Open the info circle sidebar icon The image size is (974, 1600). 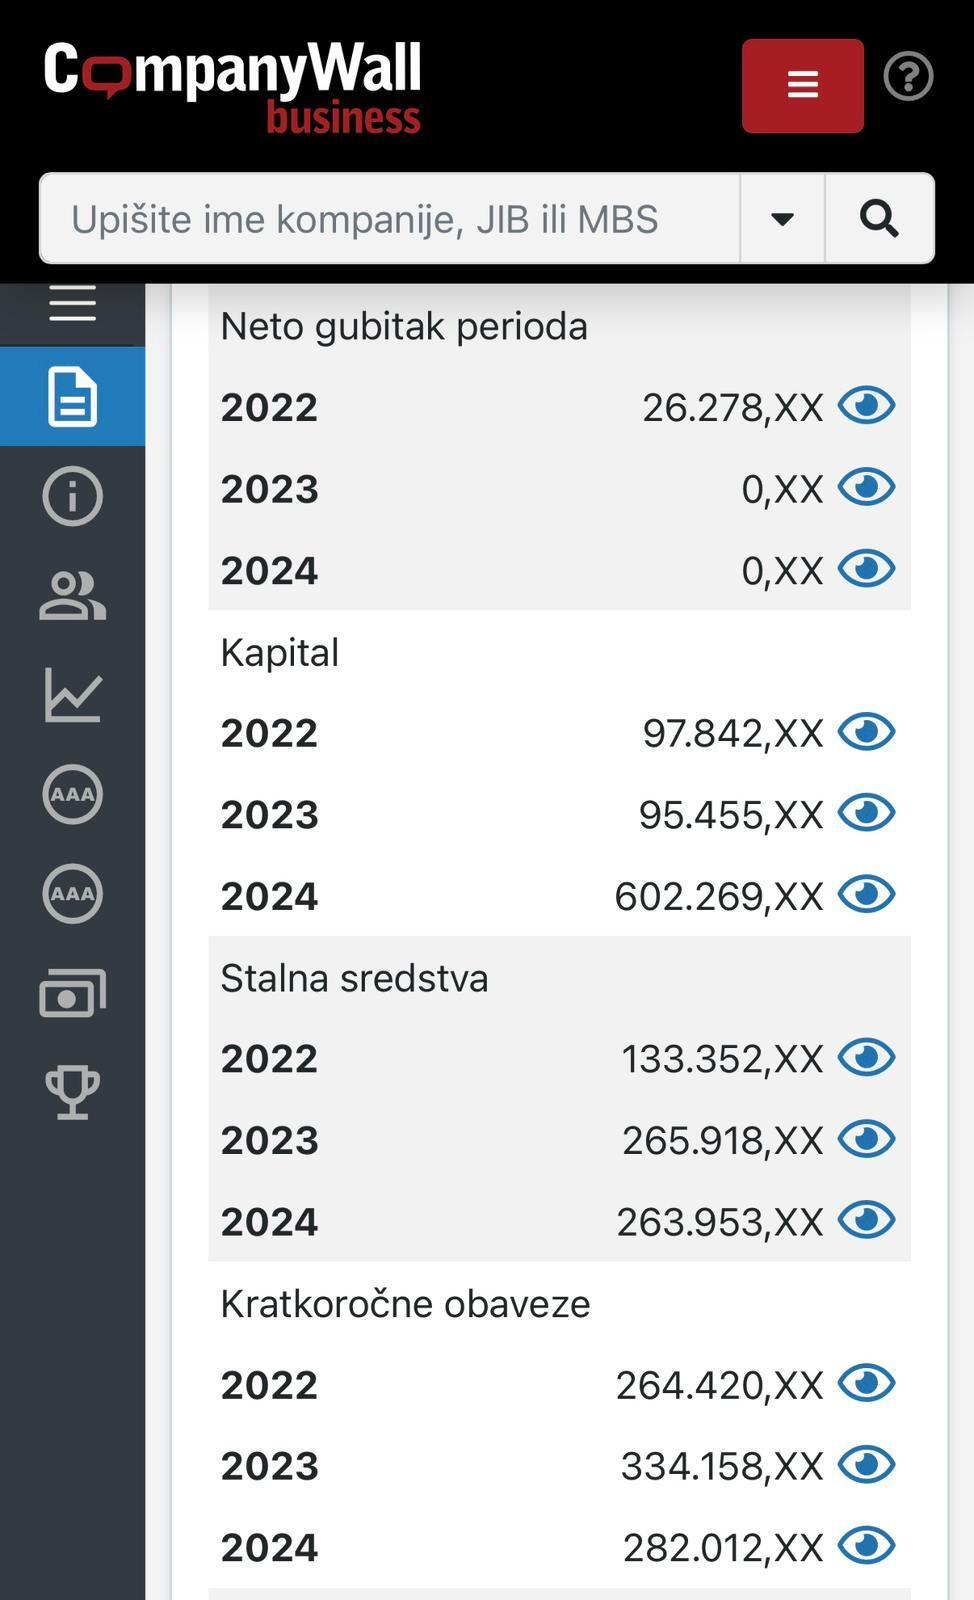pyautogui.click(x=72, y=496)
